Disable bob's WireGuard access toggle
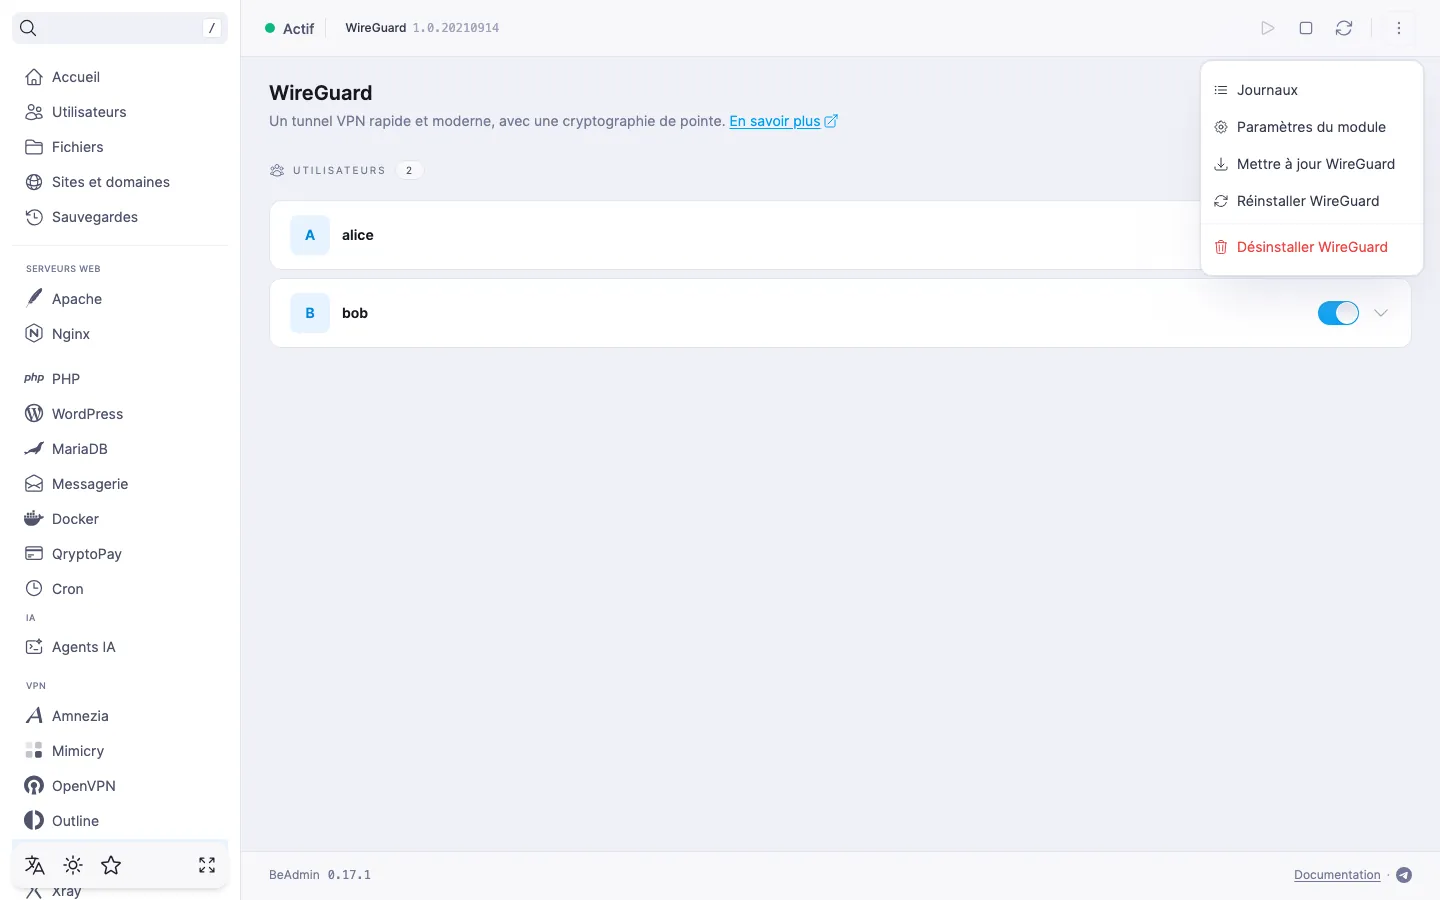This screenshot has height=900, width=1440. [1338, 313]
